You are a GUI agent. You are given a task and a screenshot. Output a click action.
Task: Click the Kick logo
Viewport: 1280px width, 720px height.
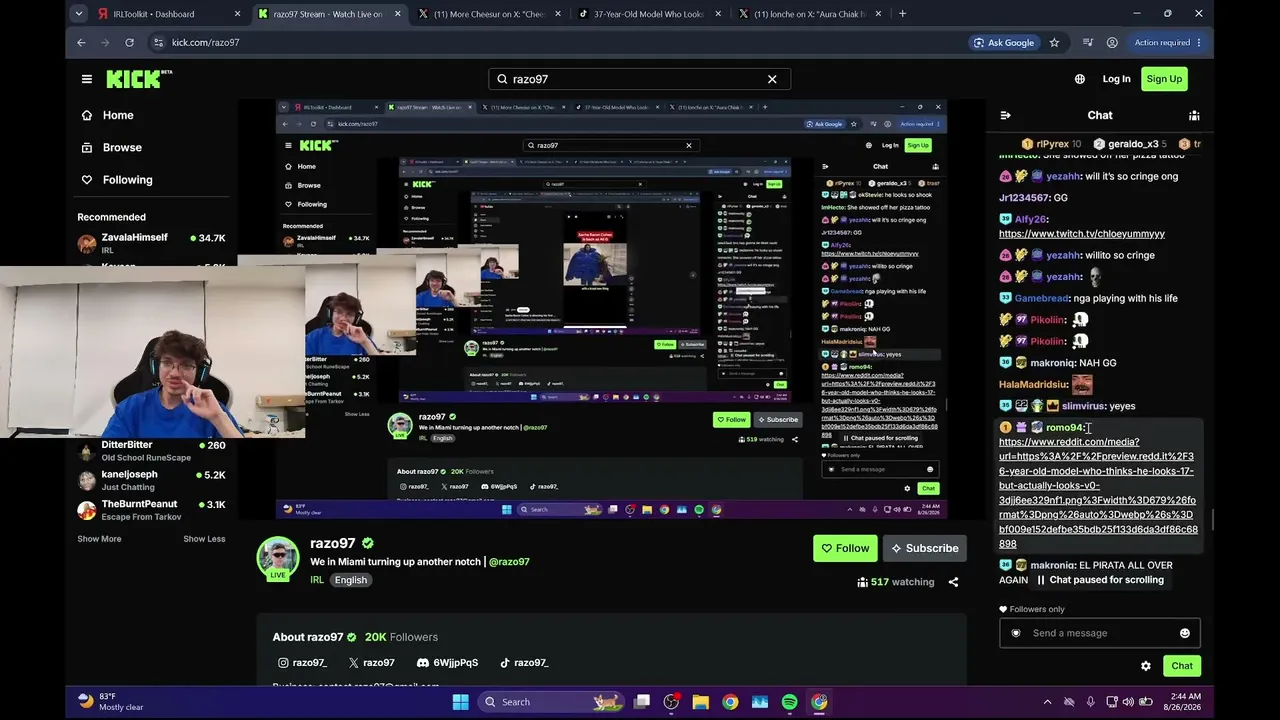click(140, 79)
